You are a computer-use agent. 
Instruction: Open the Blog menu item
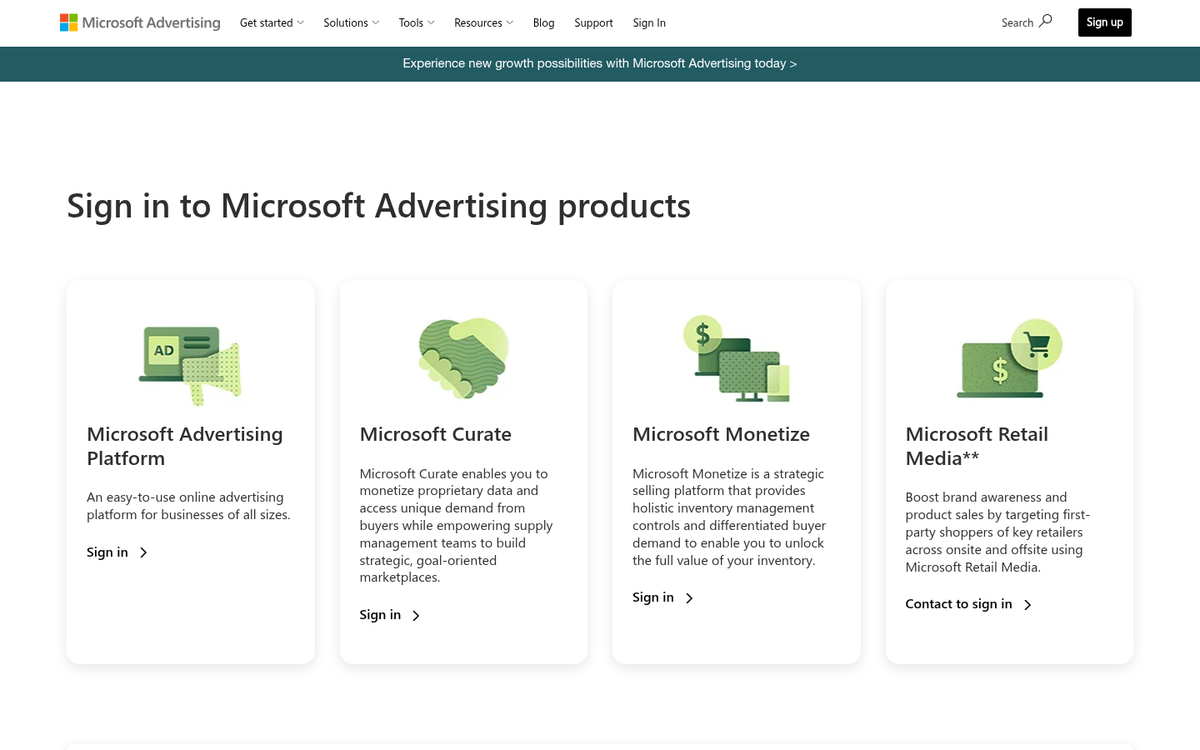pos(543,22)
